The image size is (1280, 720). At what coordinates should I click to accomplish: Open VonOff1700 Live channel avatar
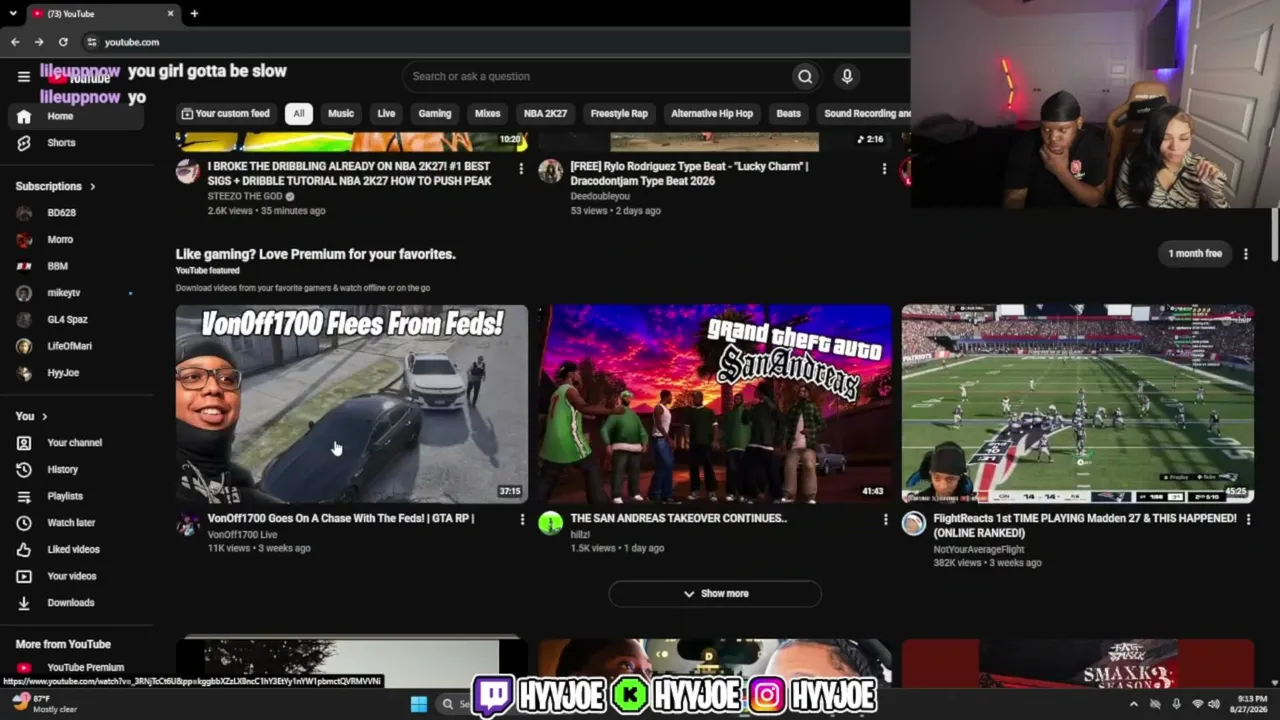[x=188, y=524]
